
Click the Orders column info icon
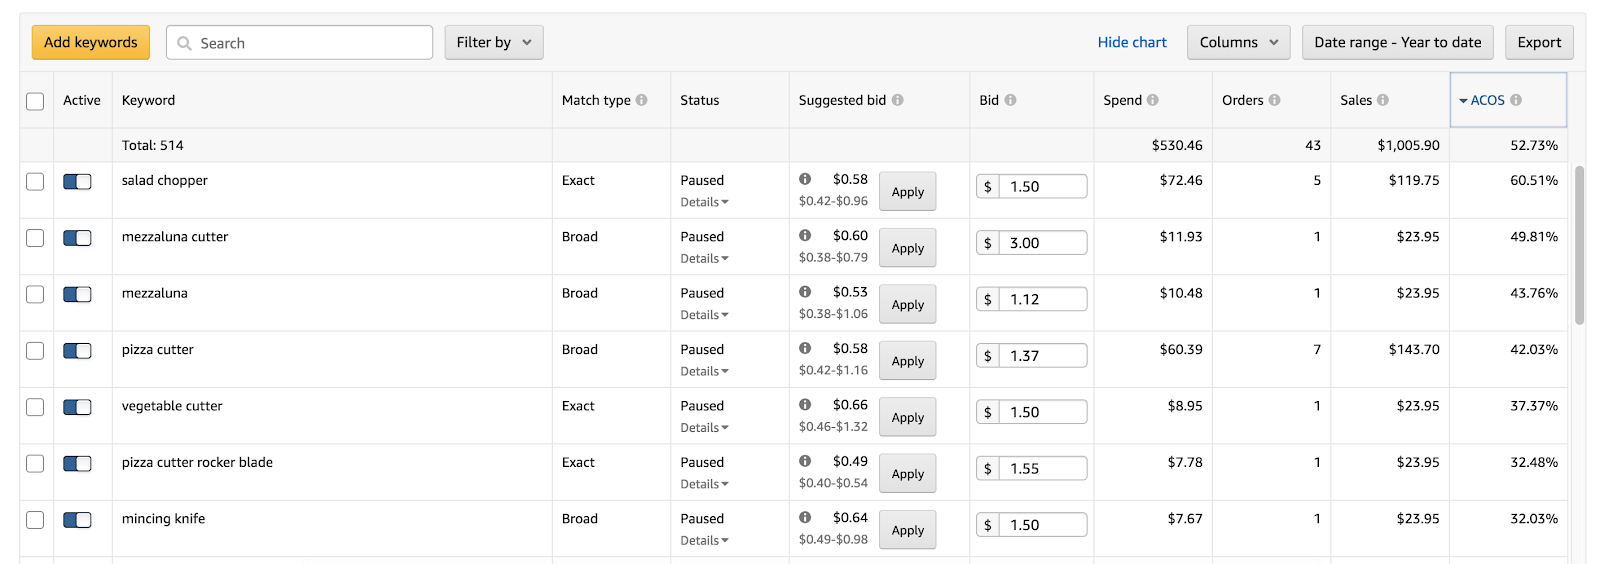[x=1274, y=100]
